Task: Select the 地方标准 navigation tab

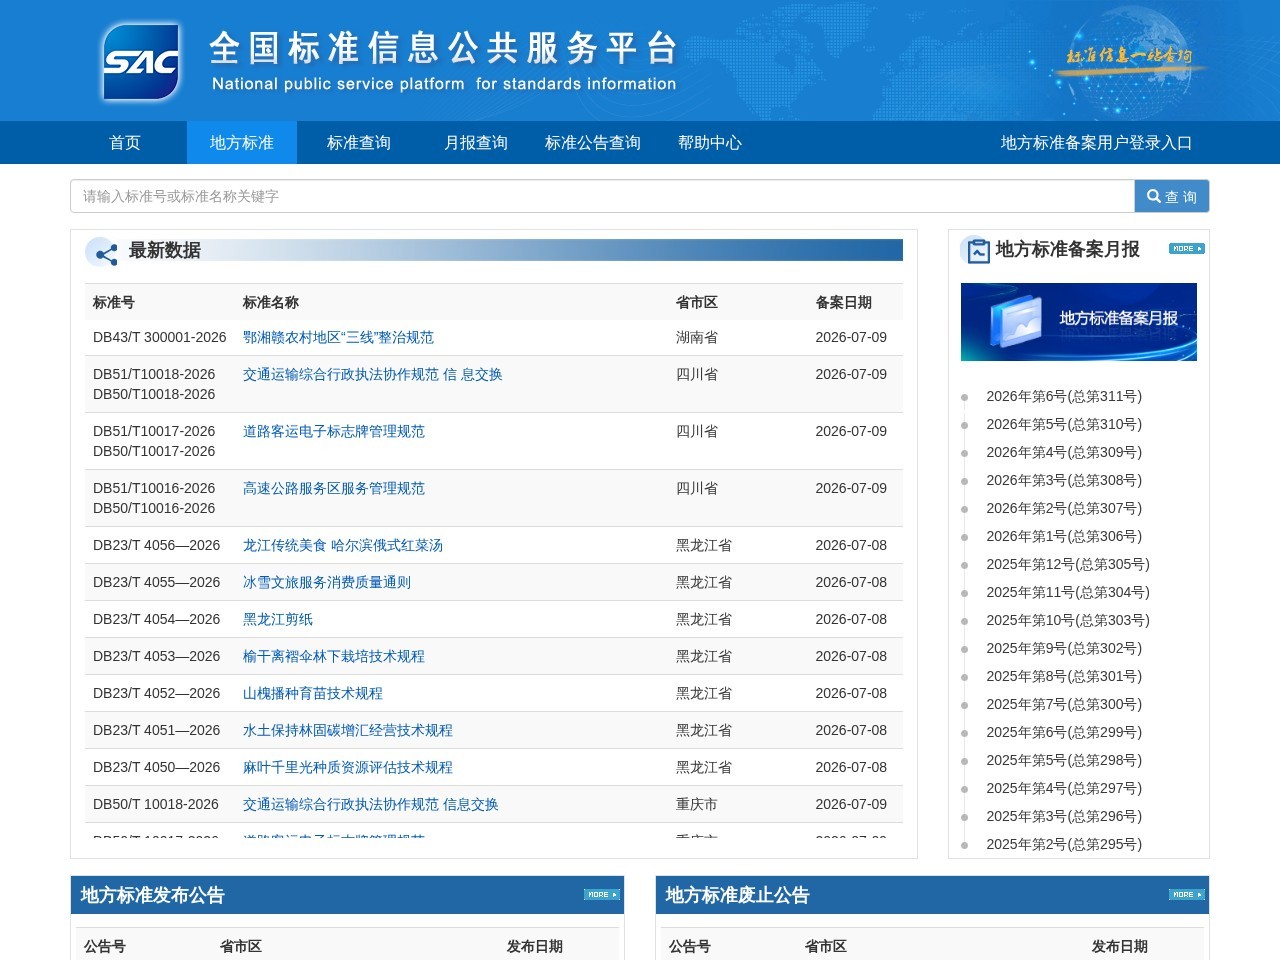Action: click(242, 143)
